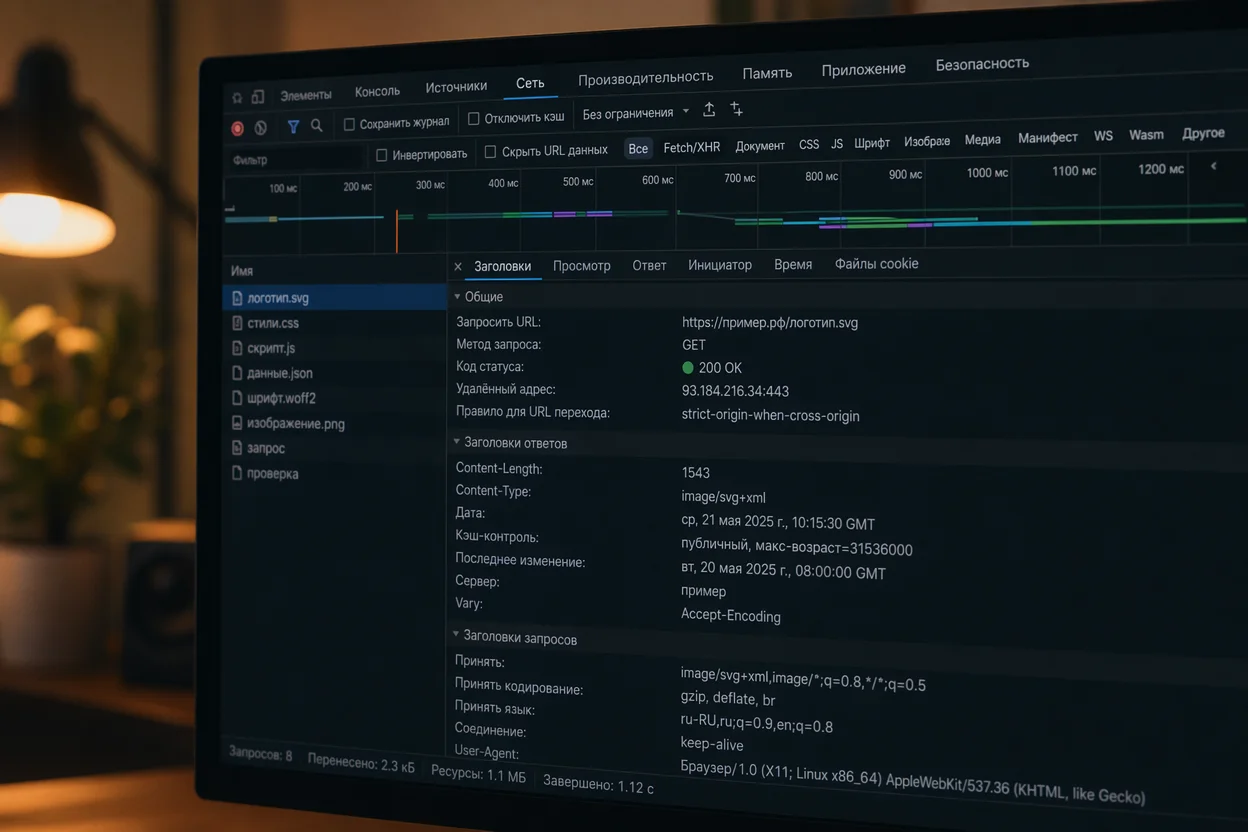Screen dimensions: 1248x832
Task: Close the request details pane with X
Action: 458,267
